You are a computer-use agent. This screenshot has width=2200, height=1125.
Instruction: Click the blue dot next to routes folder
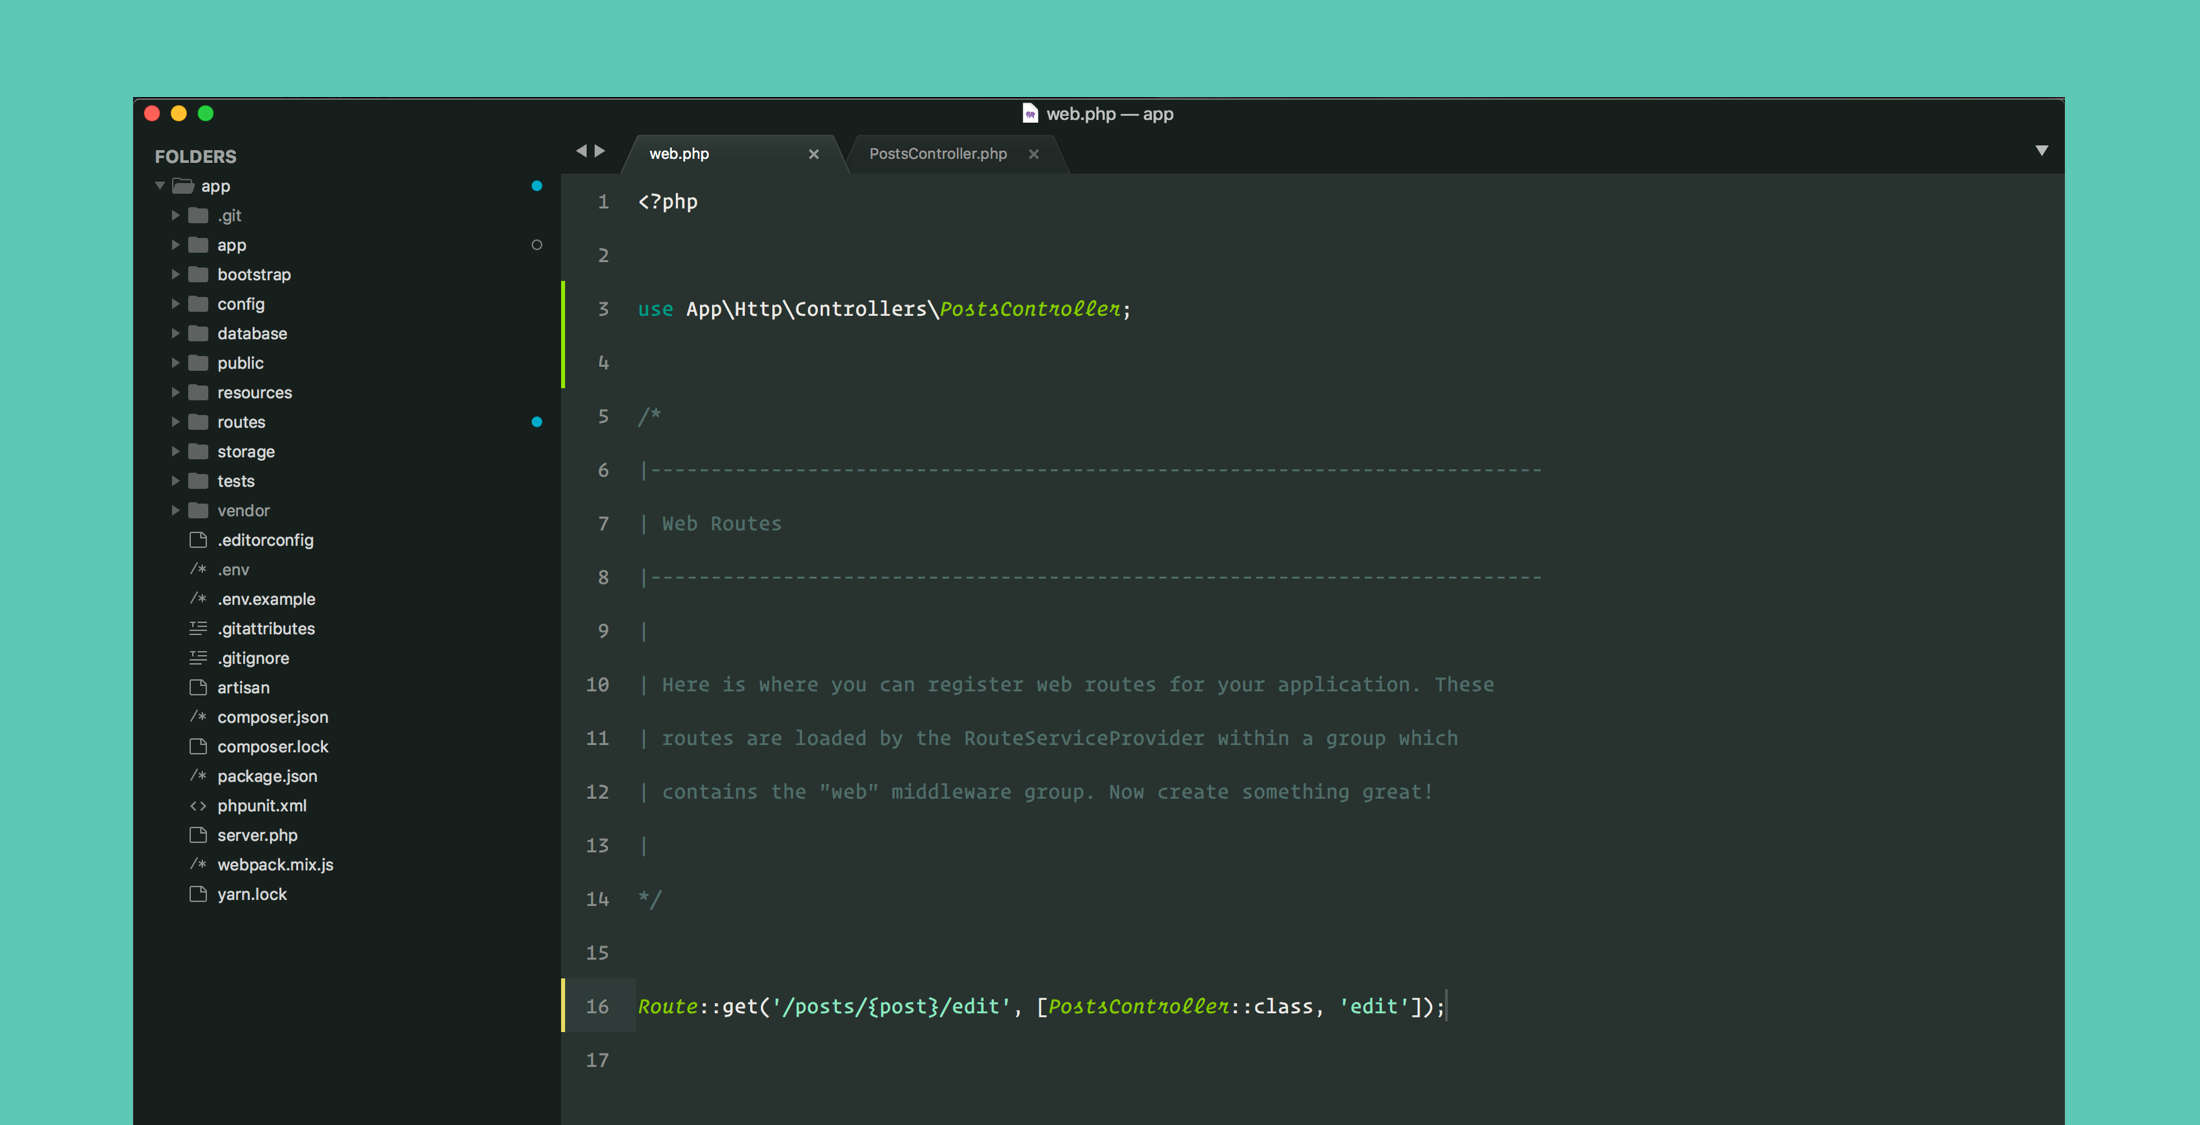536,422
